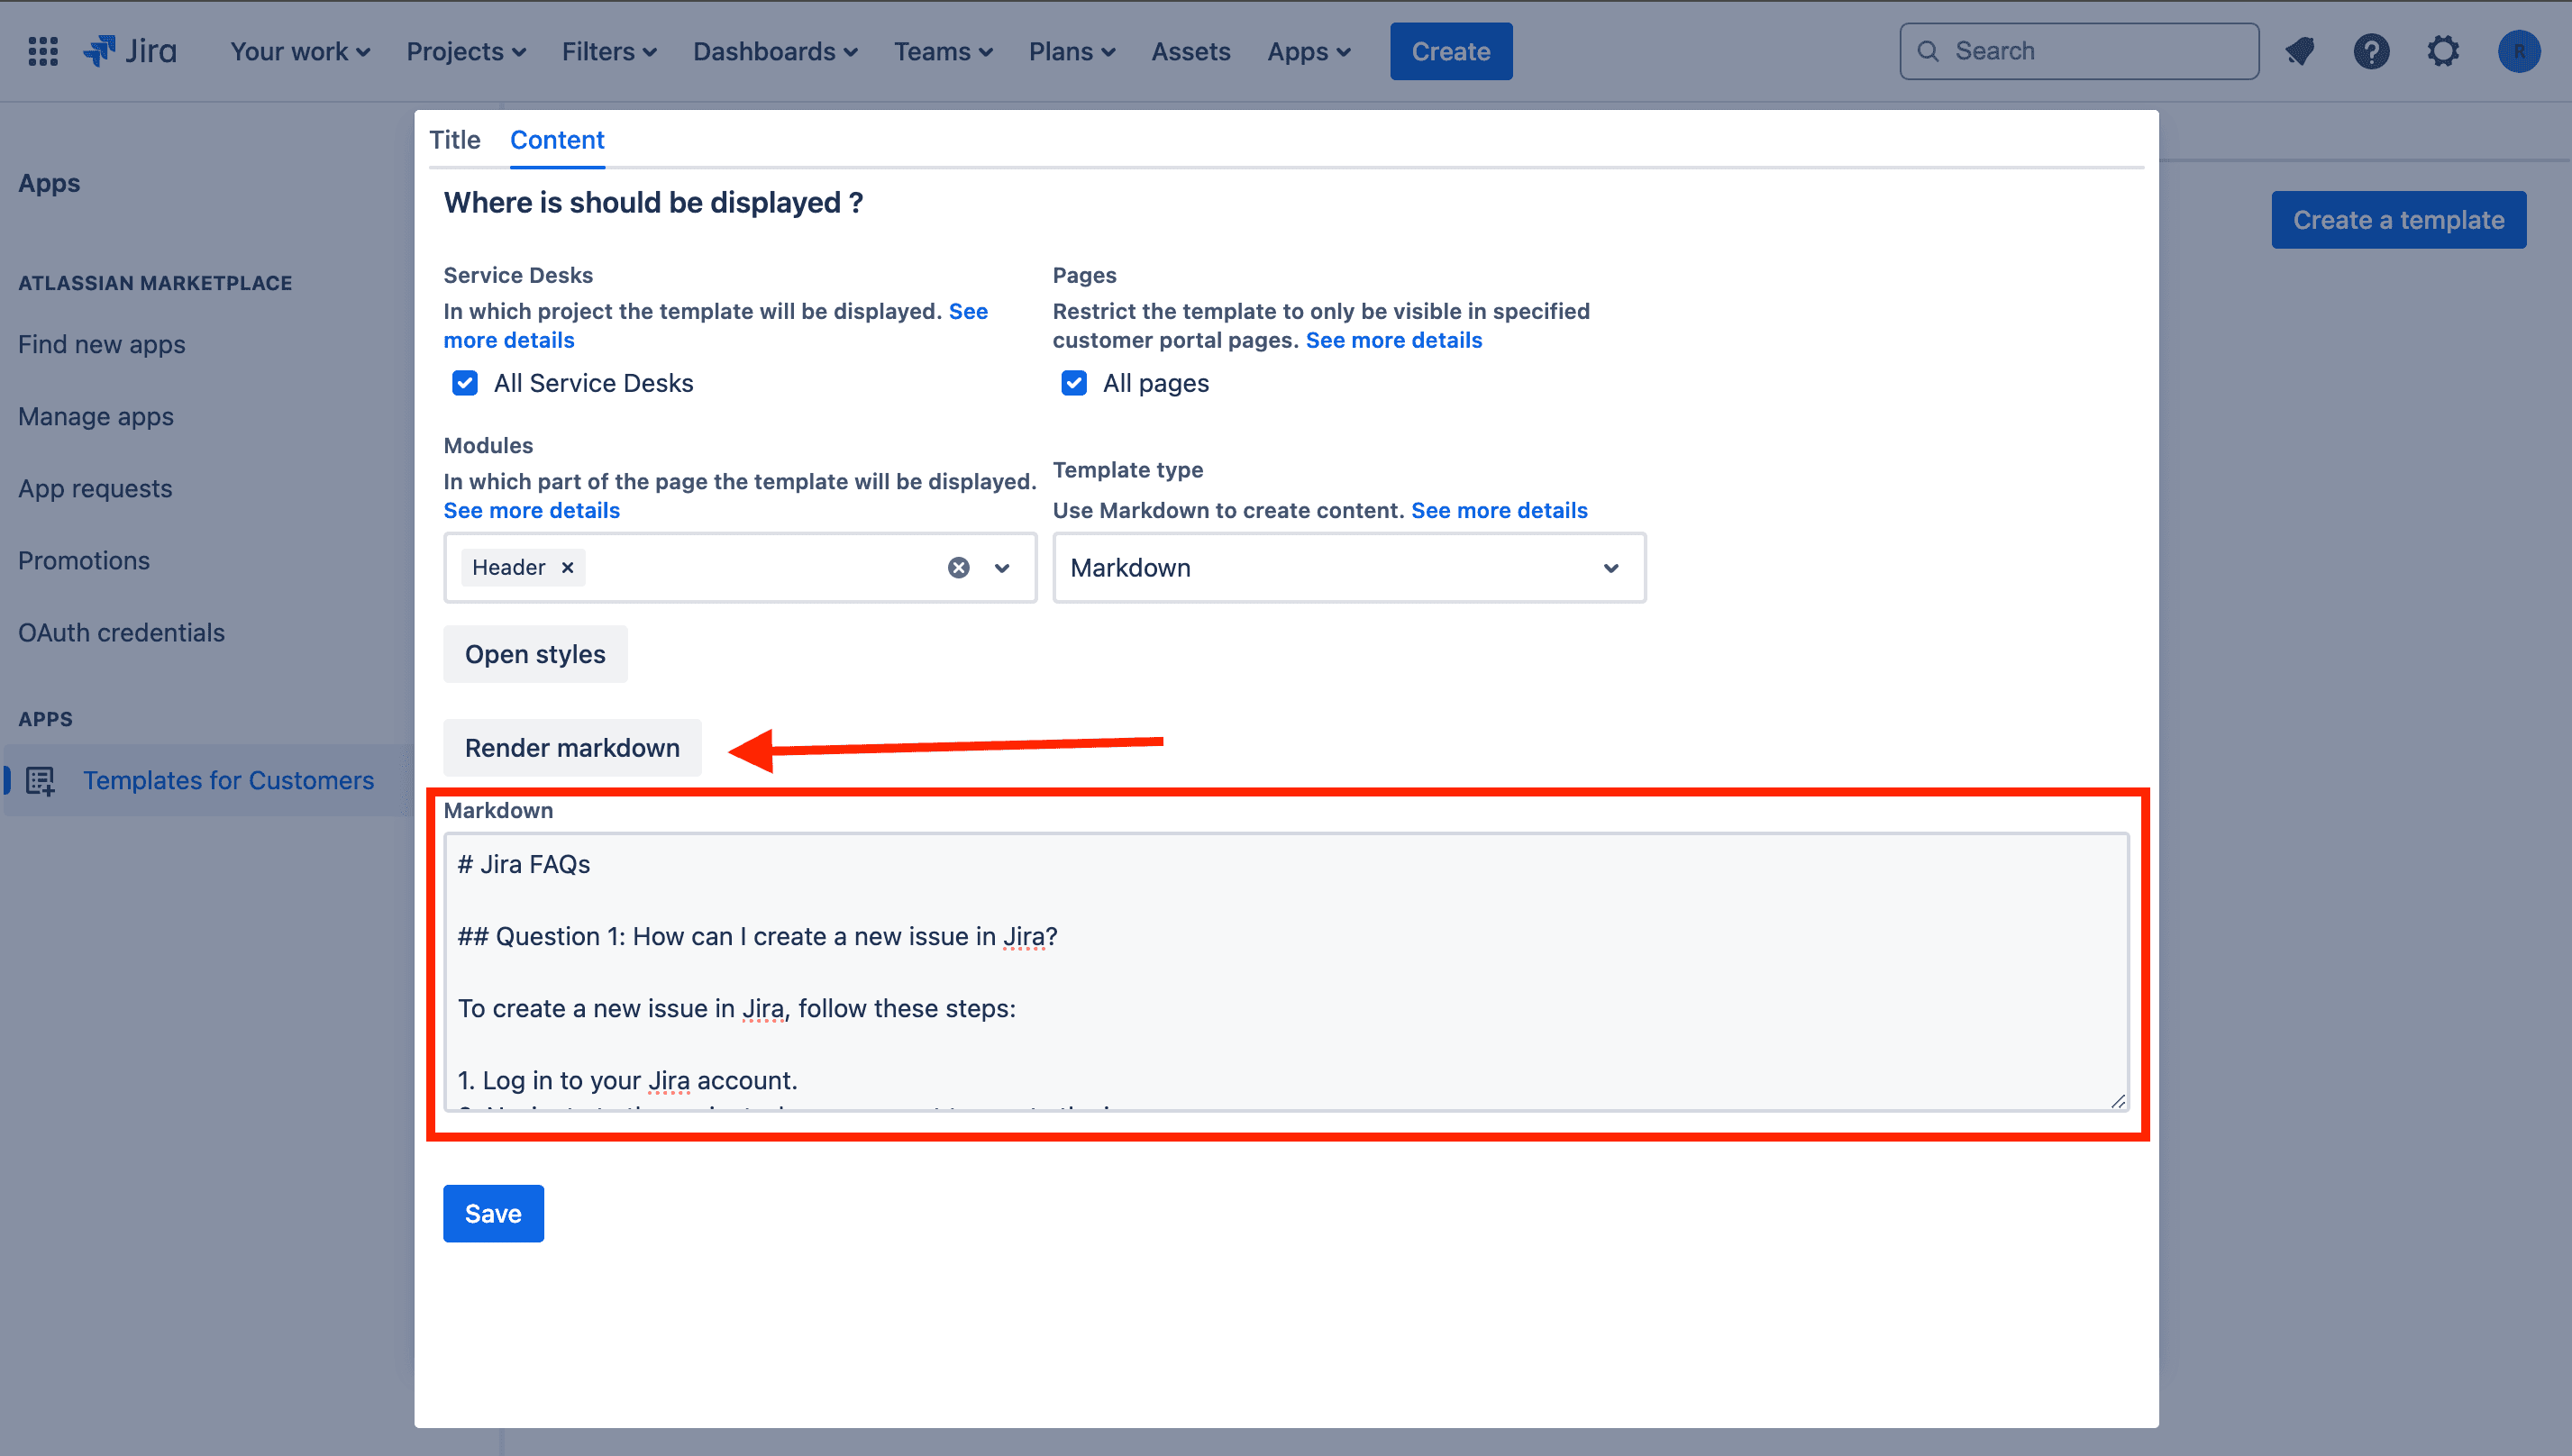Open the notifications icon
This screenshot has width=2572, height=1456.
pyautogui.click(x=2300, y=51)
